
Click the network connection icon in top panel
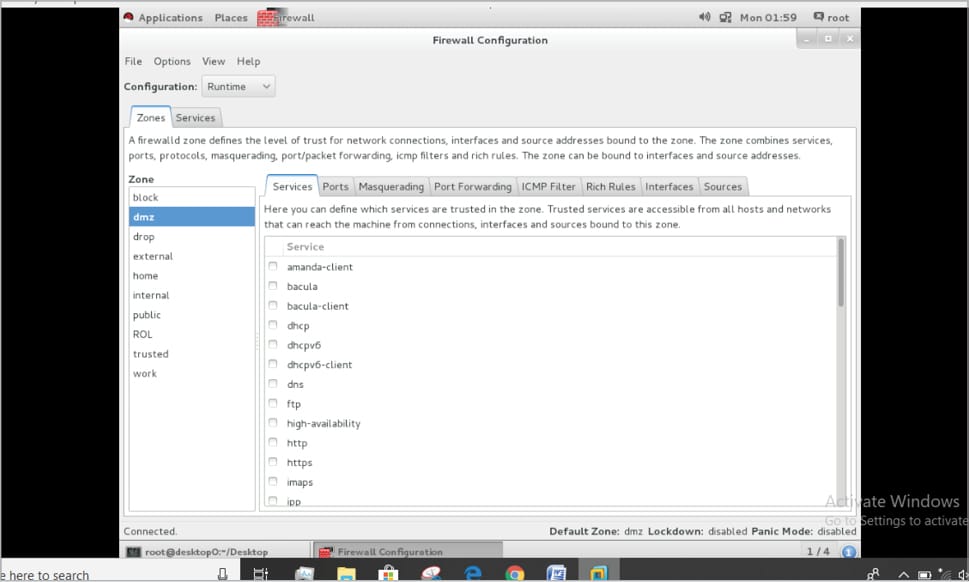725,17
